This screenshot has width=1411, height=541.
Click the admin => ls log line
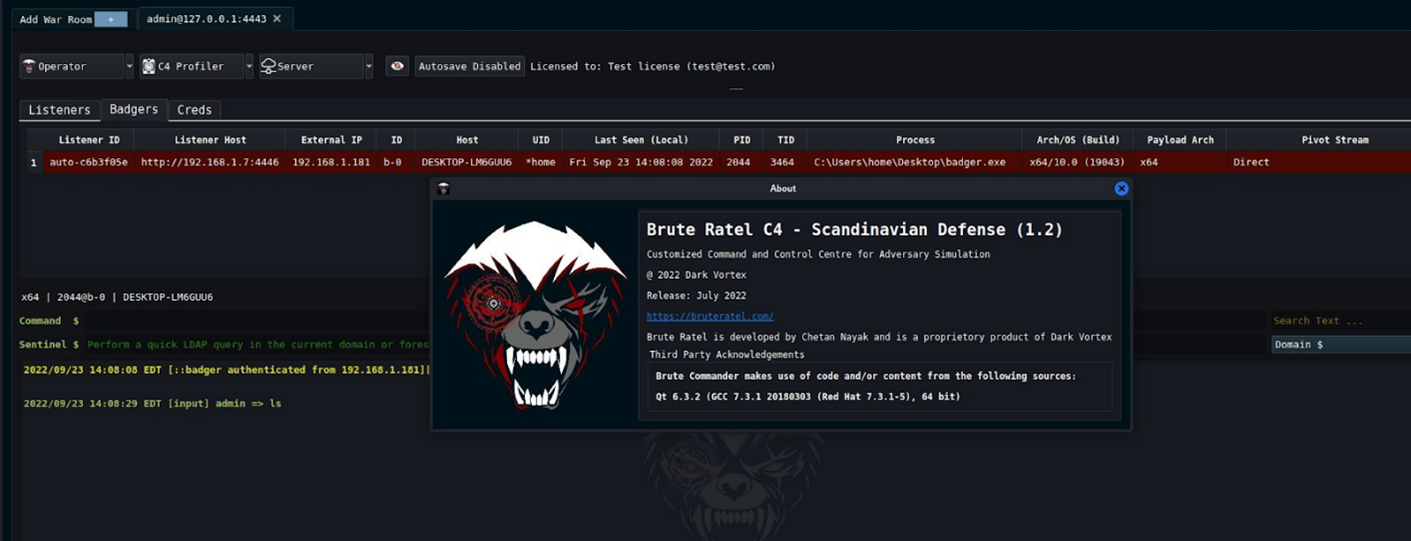point(152,403)
